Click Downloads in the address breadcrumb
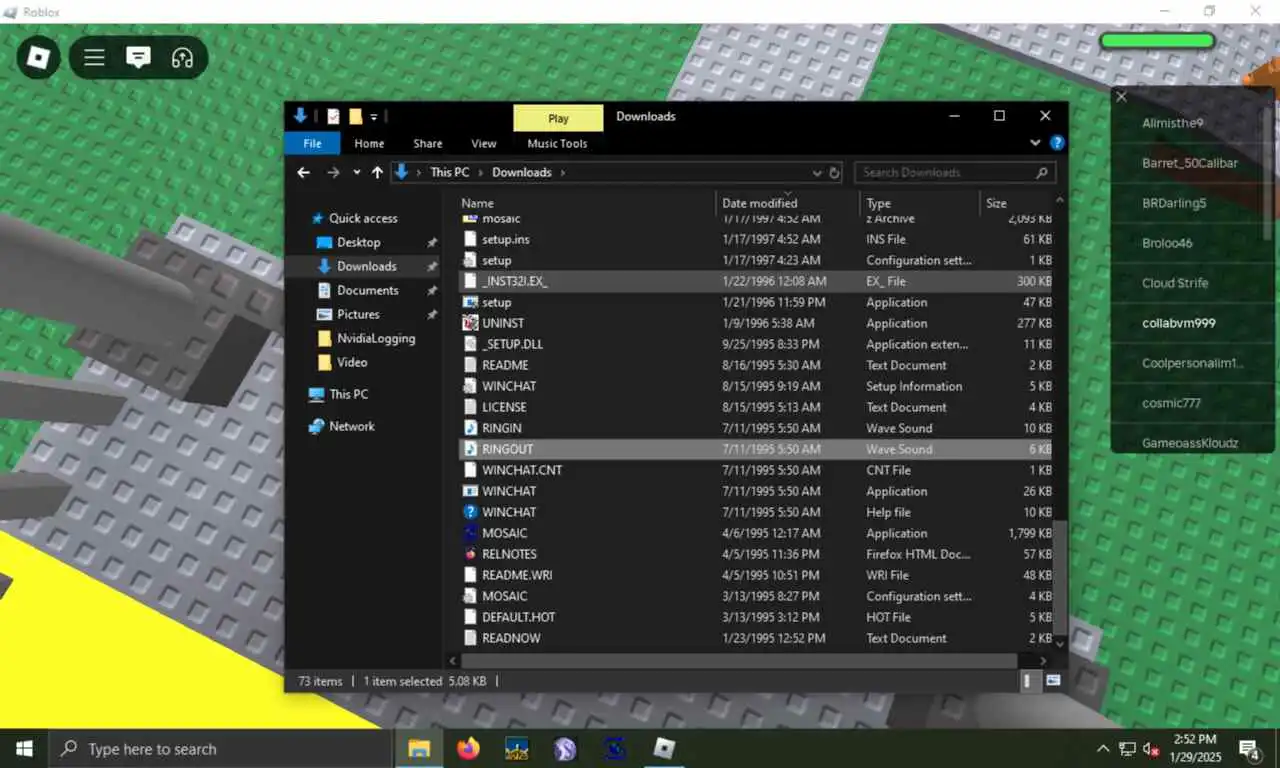 [x=522, y=172]
